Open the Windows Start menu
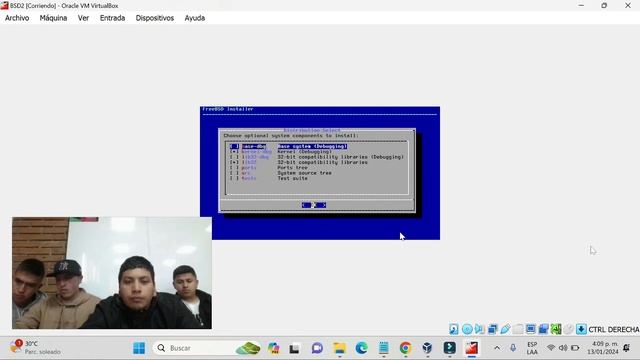 139,348
